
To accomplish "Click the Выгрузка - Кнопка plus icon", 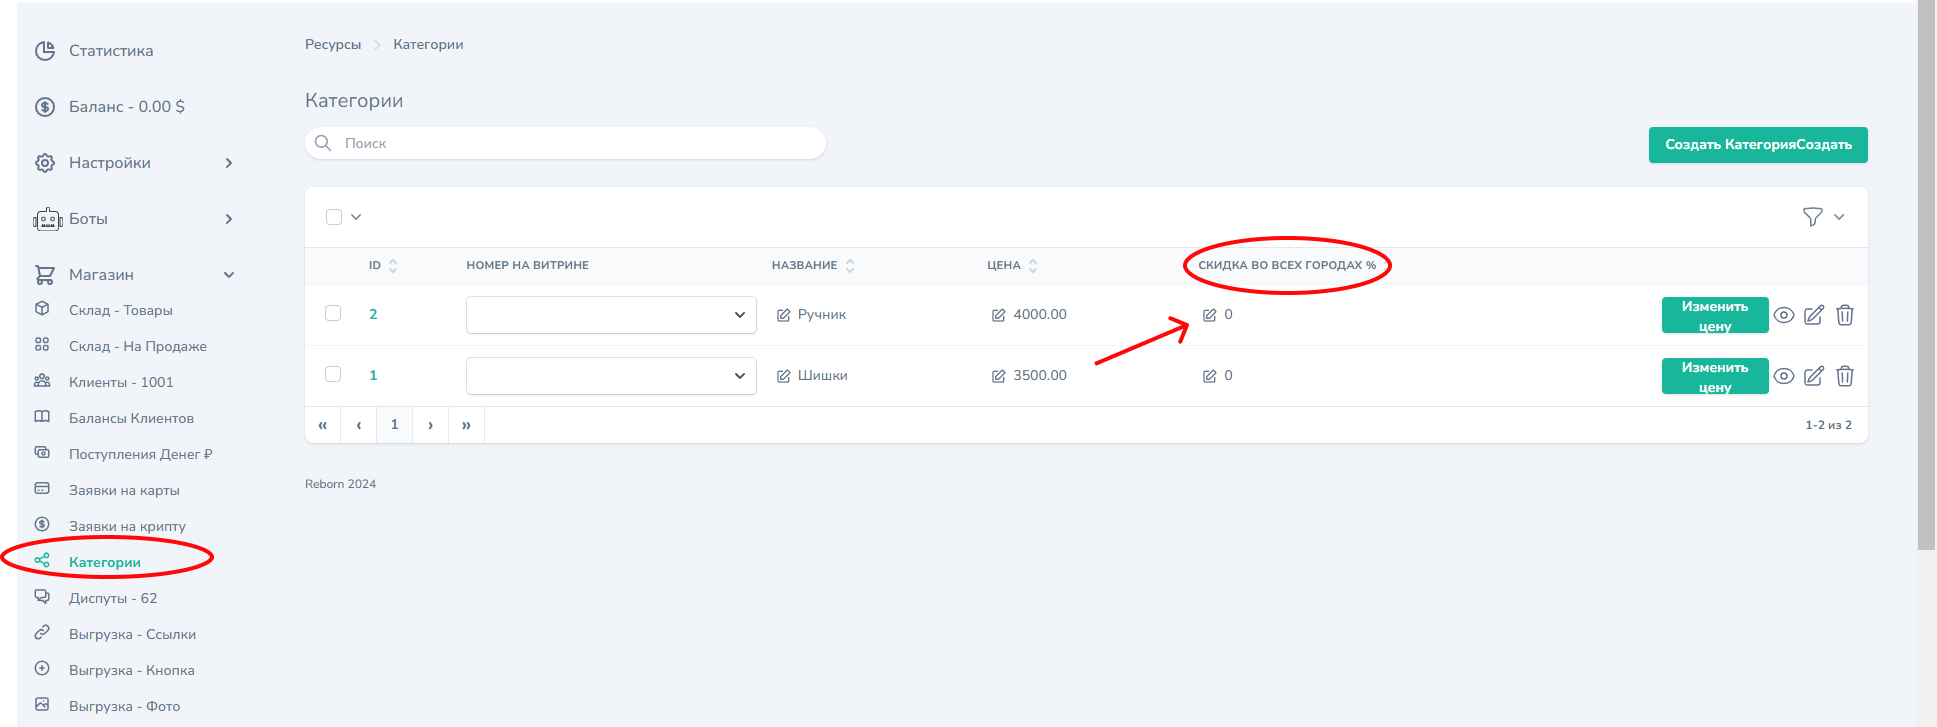I will point(42,669).
